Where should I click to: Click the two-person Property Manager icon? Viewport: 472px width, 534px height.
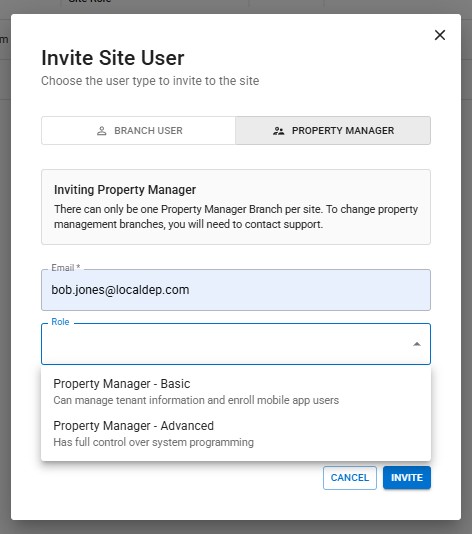279,131
